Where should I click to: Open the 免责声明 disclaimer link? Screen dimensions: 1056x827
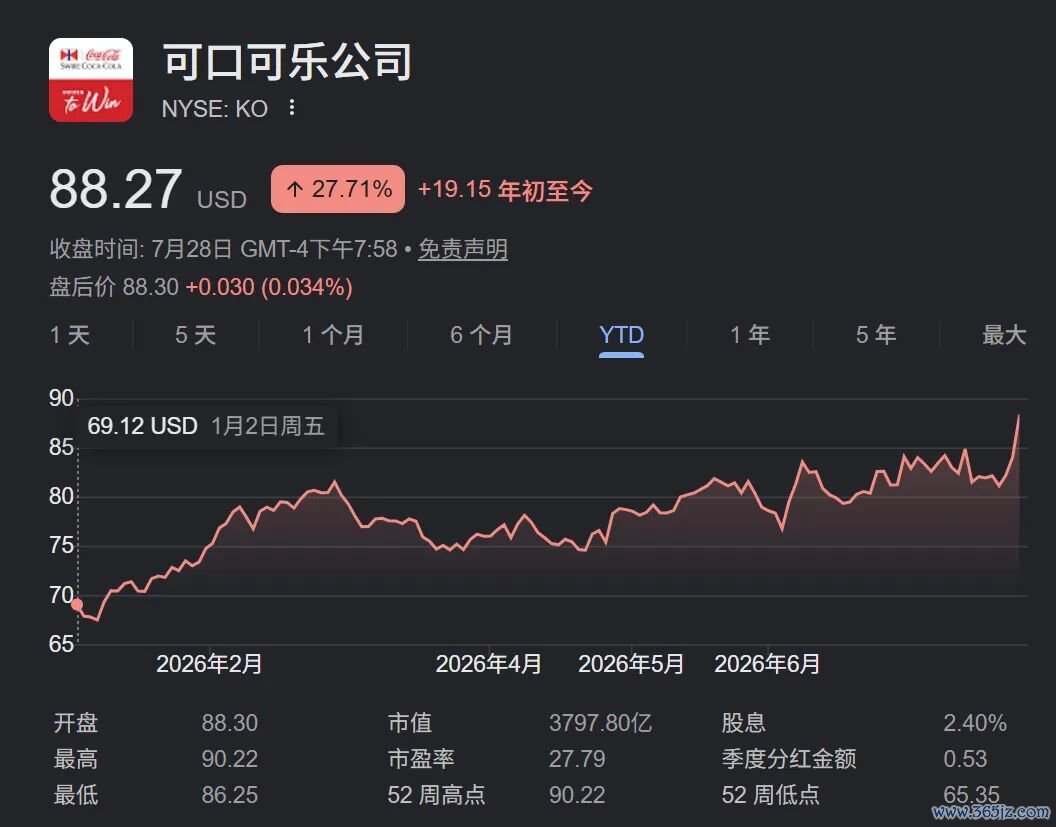tap(463, 250)
